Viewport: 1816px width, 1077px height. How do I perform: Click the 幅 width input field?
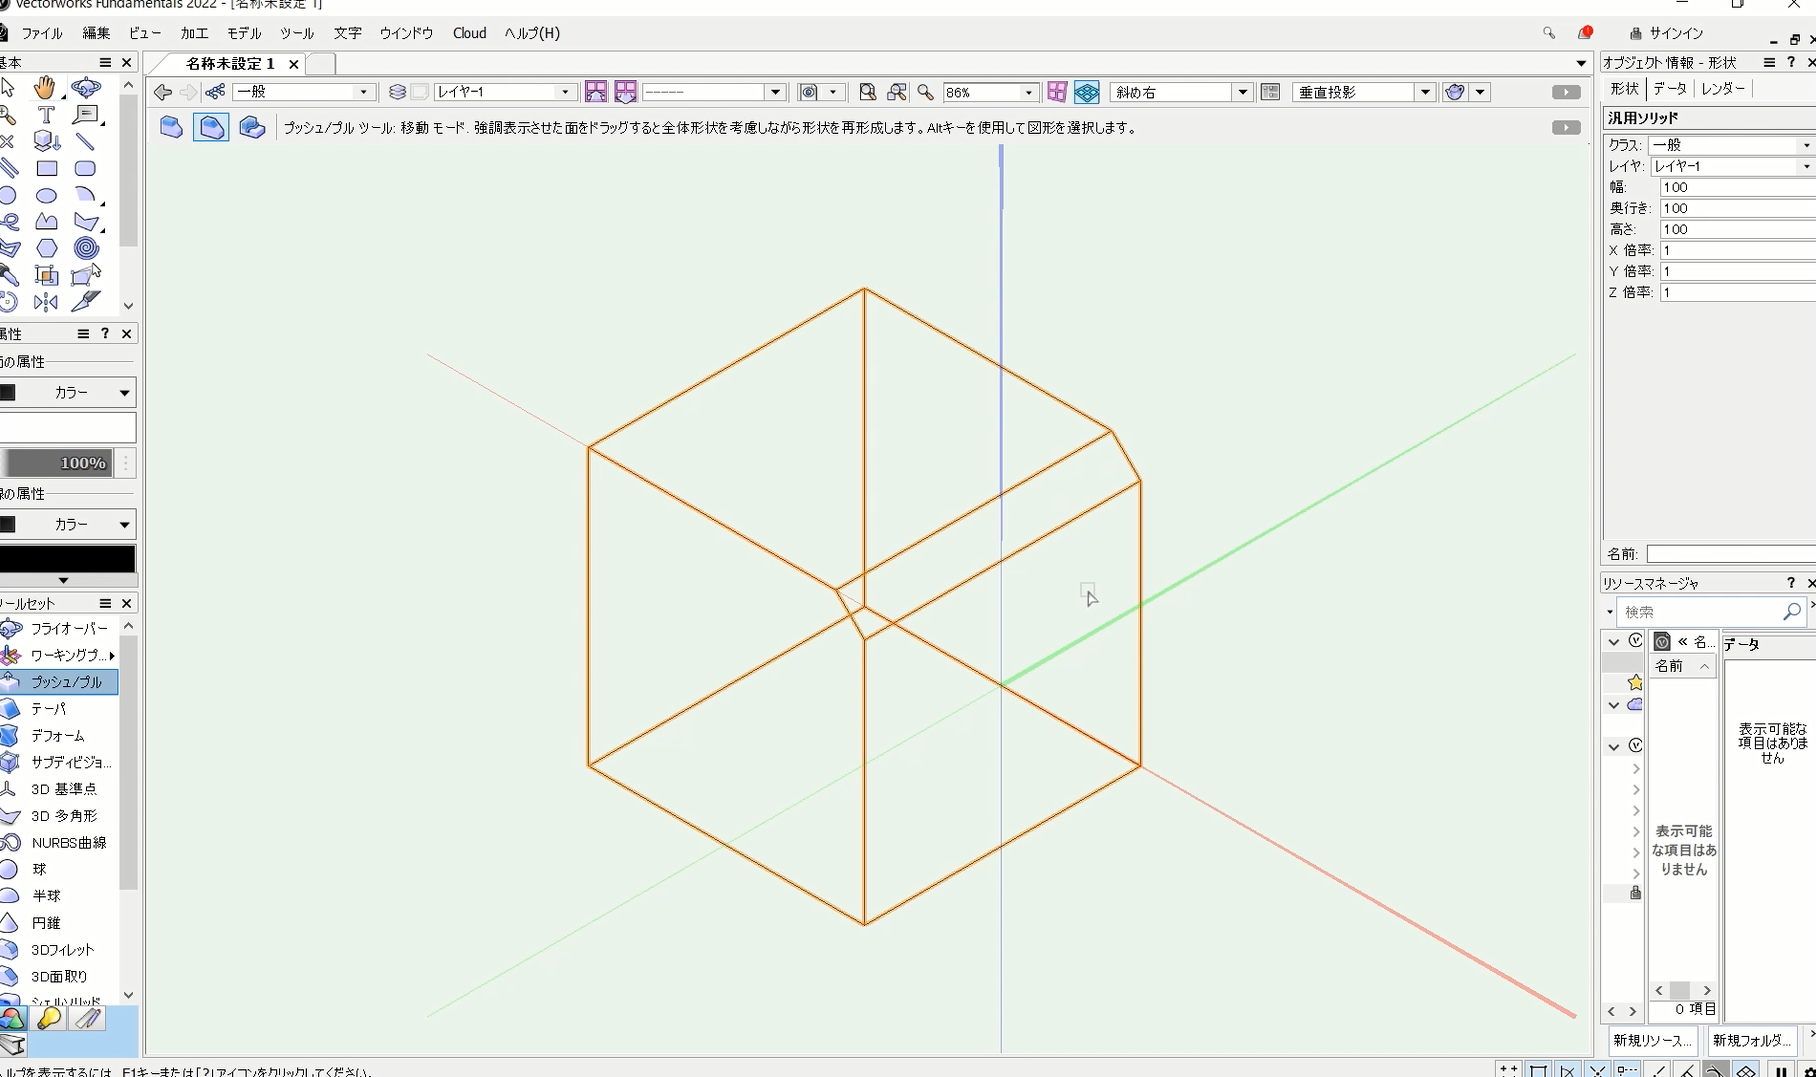click(x=1738, y=187)
